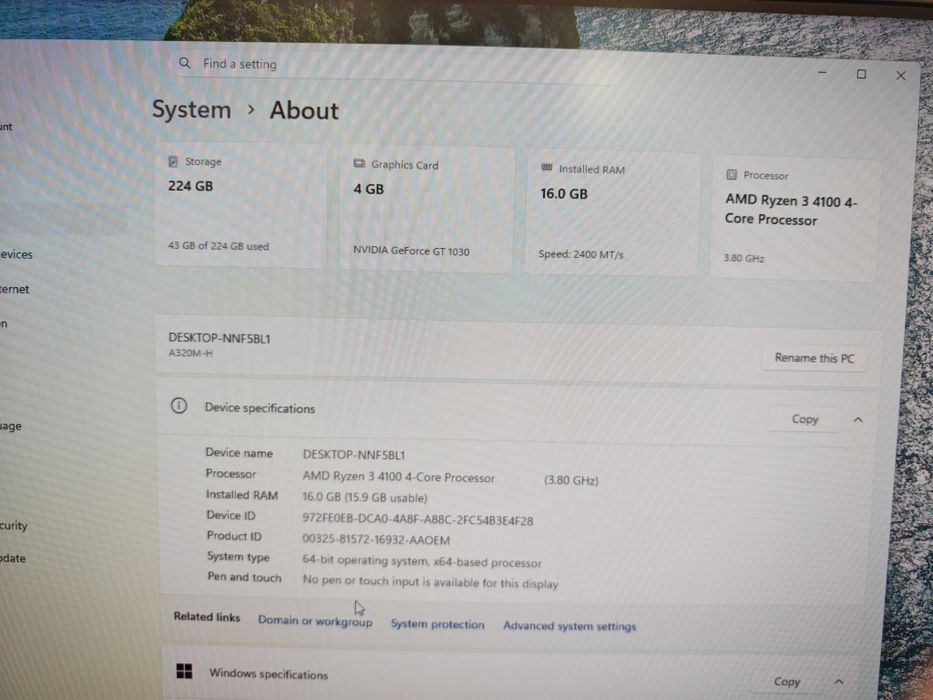933x700 pixels.
Task: Select the sidebar item ending in 'curity'
Action: [x=14, y=526]
